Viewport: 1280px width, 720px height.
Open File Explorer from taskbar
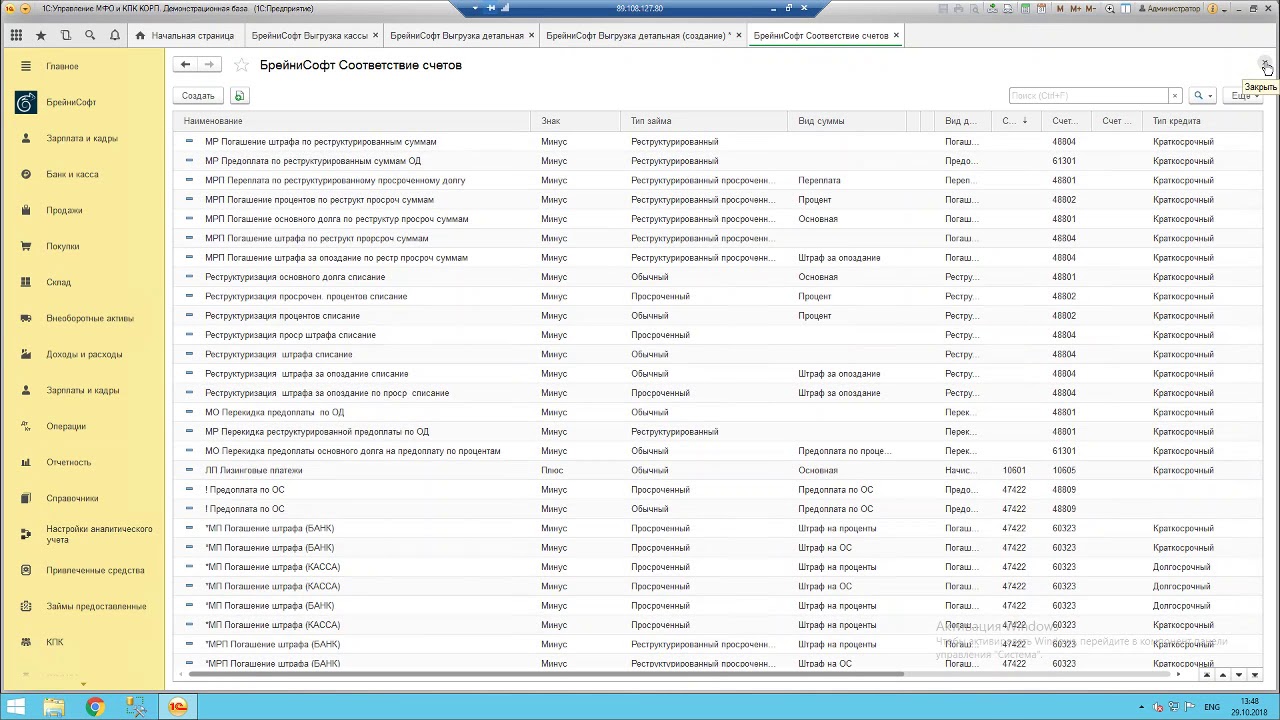click(x=54, y=707)
